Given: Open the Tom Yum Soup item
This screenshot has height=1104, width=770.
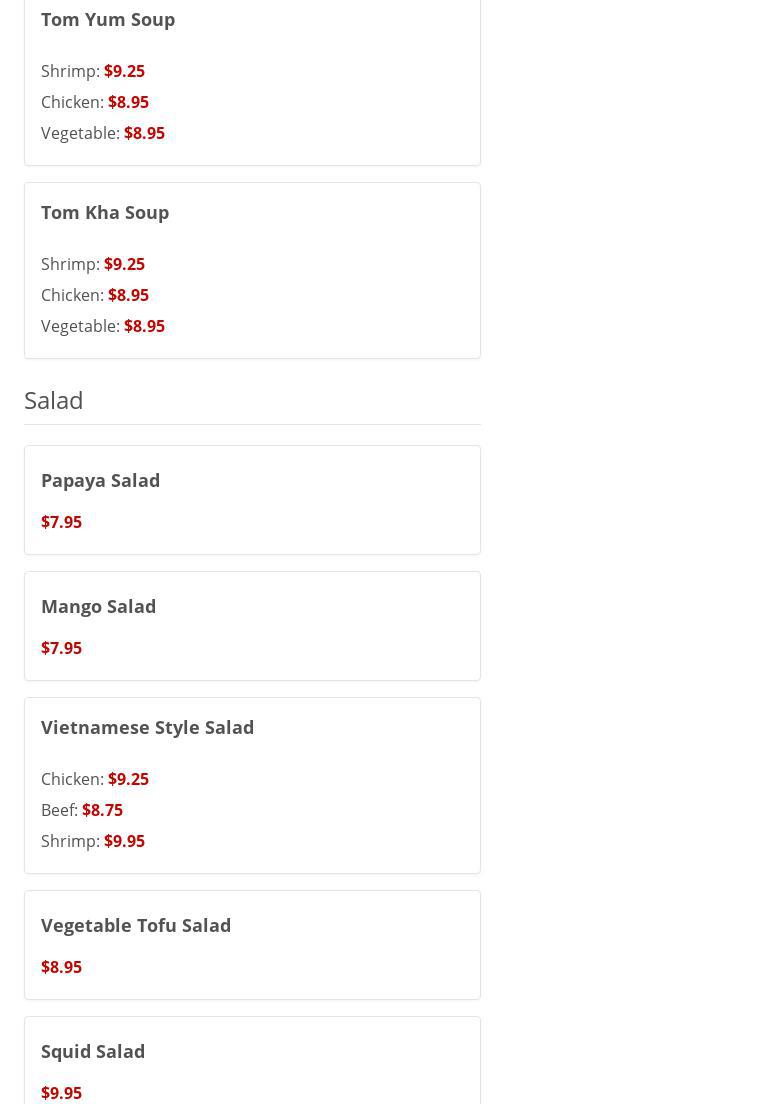Looking at the screenshot, I should click(x=108, y=19).
